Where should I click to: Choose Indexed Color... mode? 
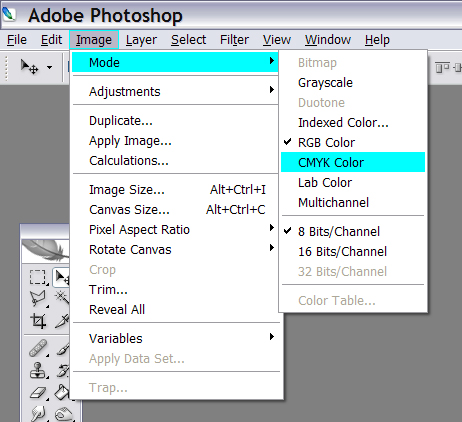[x=353, y=122]
